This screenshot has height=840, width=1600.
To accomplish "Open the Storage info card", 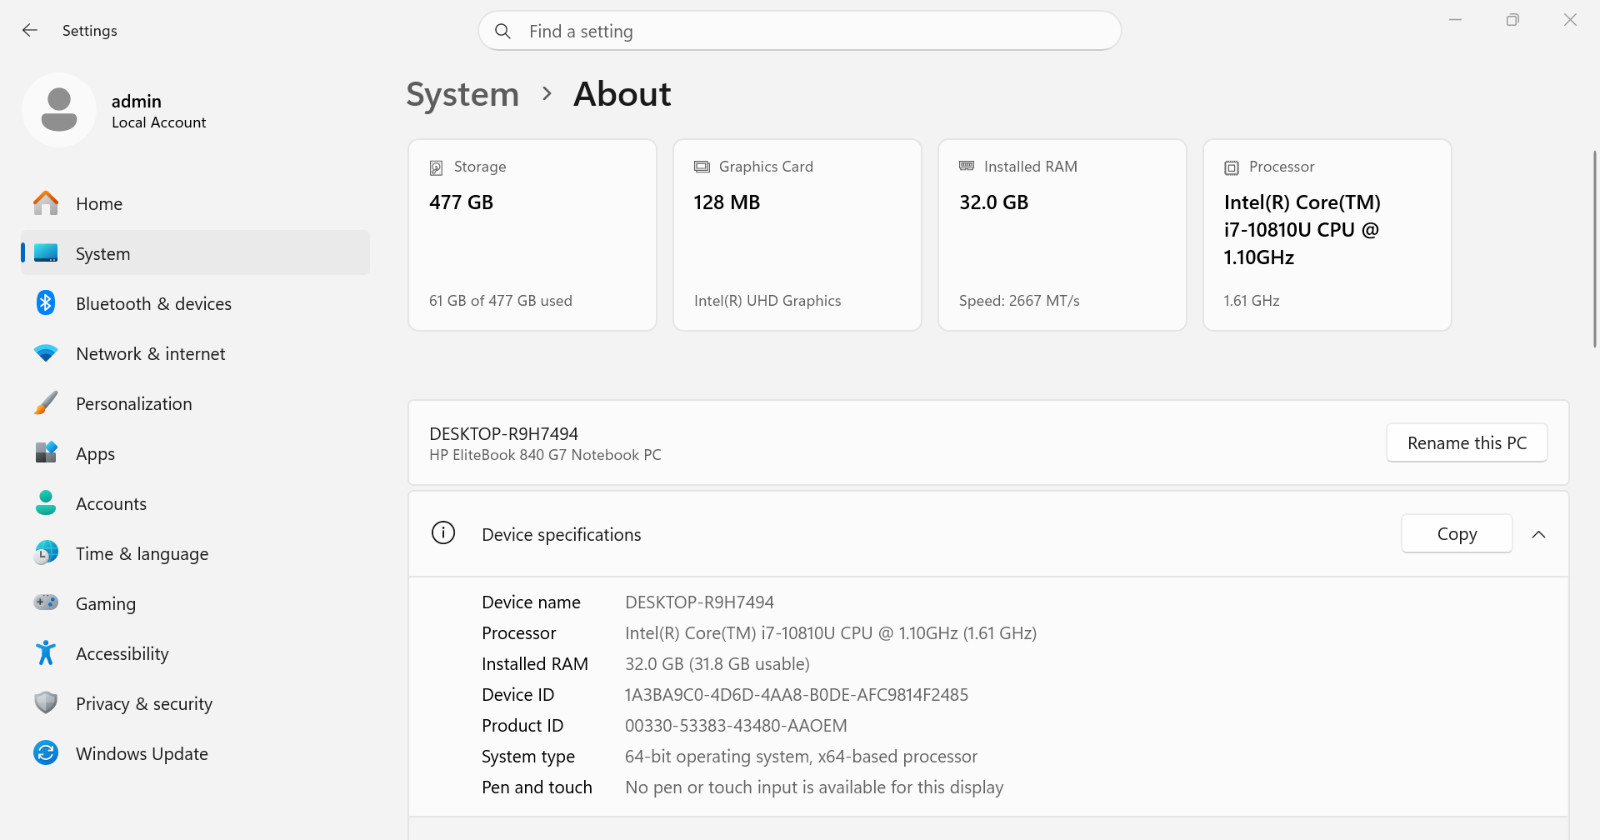I will pyautogui.click(x=532, y=235).
